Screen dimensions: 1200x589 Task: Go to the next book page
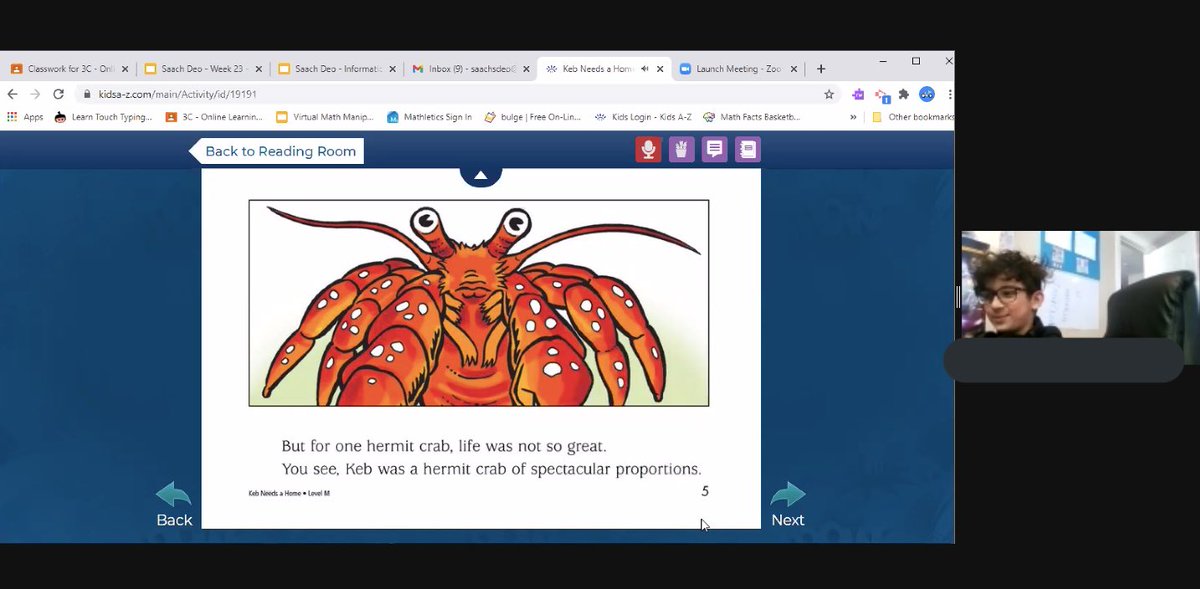787,505
